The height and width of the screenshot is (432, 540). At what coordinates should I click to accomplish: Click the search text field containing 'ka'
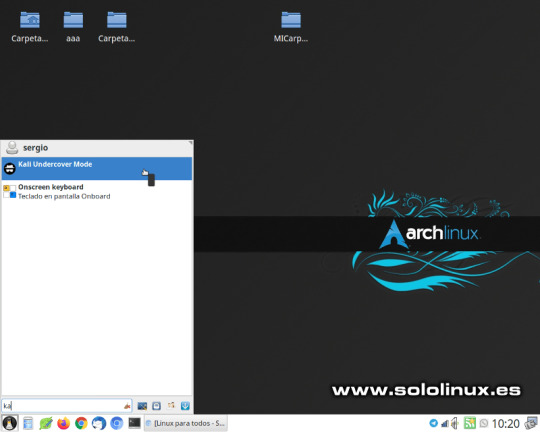coord(66,405)
